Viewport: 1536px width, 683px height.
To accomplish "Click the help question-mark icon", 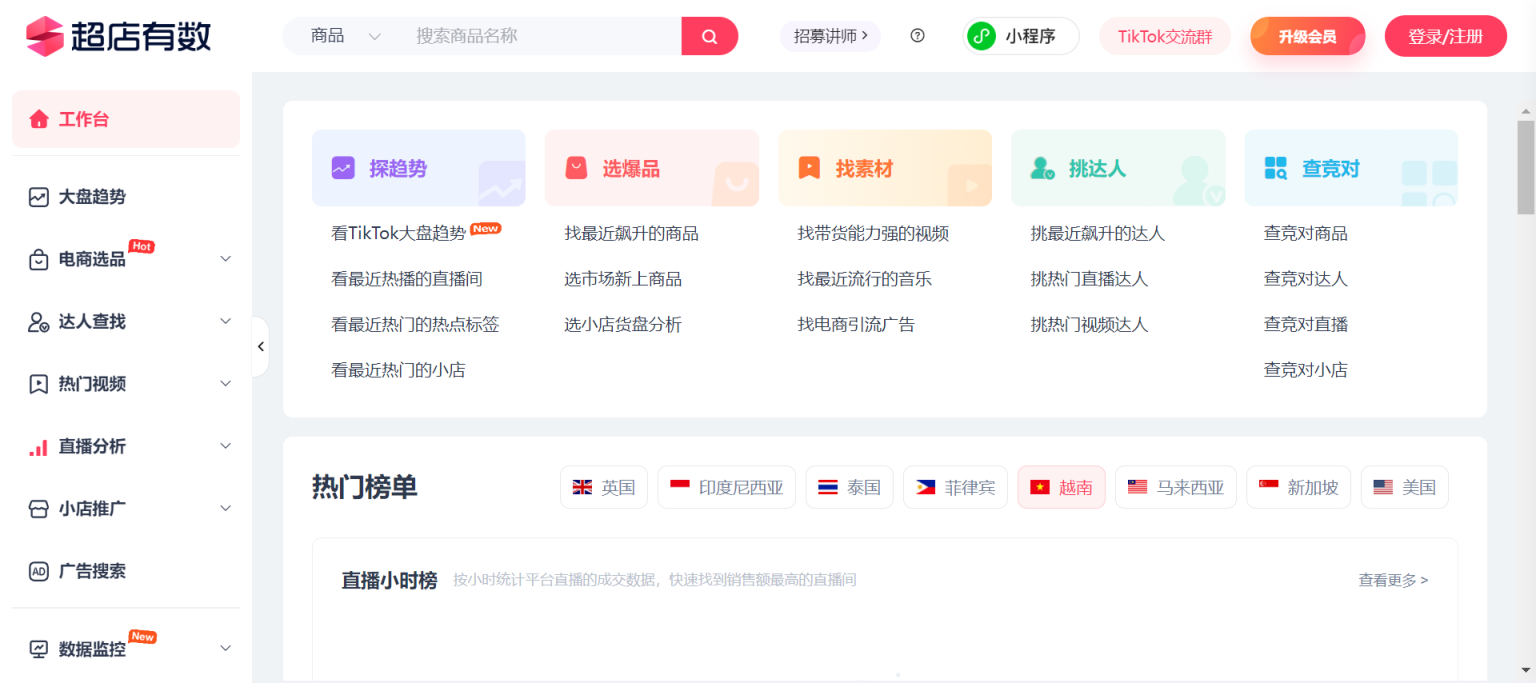I will pyautogui.click(x=917, y=35).
